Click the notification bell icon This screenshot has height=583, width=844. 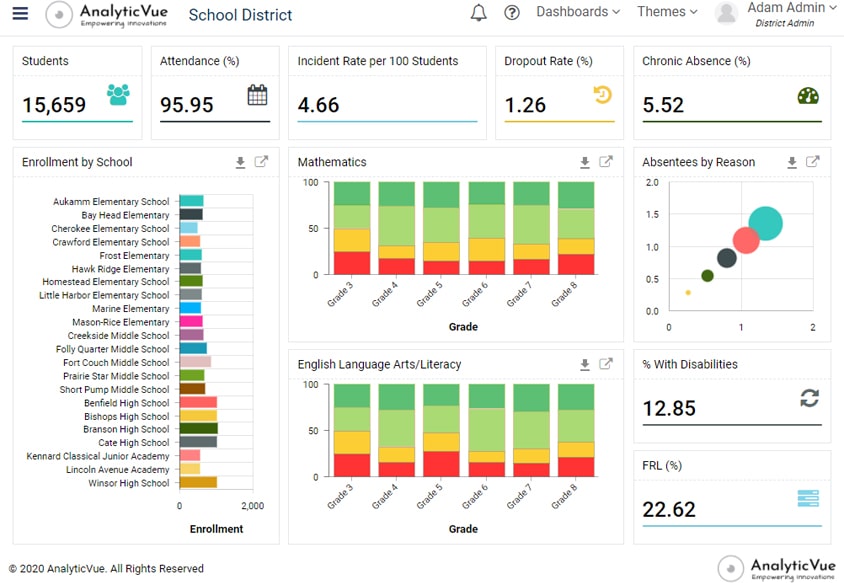pyautogui.click(x=478, y=12)
